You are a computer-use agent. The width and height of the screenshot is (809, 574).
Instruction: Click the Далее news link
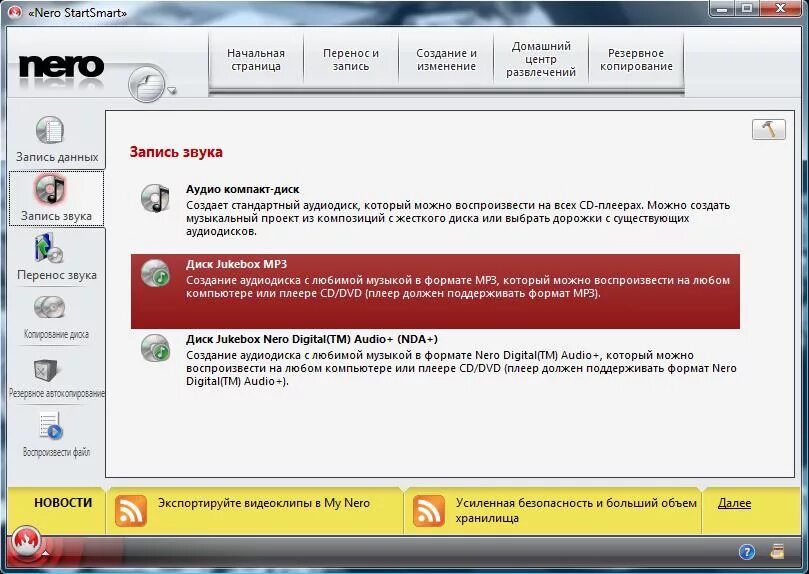coord(734,503)
